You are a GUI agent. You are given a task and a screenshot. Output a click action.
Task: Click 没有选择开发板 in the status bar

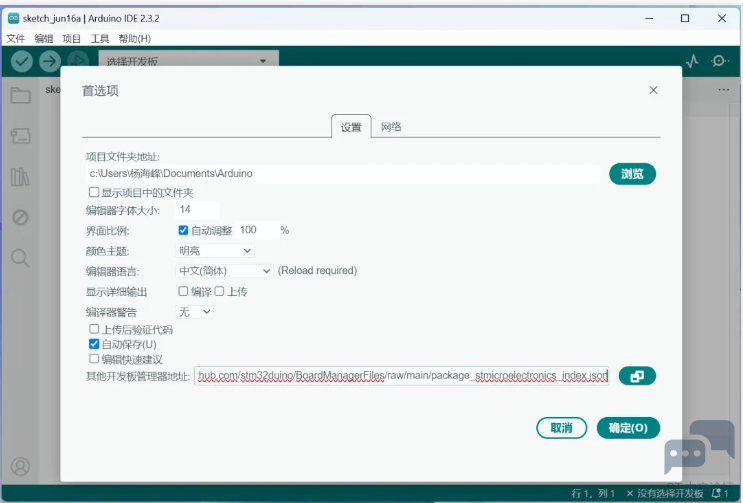(665, 493)
